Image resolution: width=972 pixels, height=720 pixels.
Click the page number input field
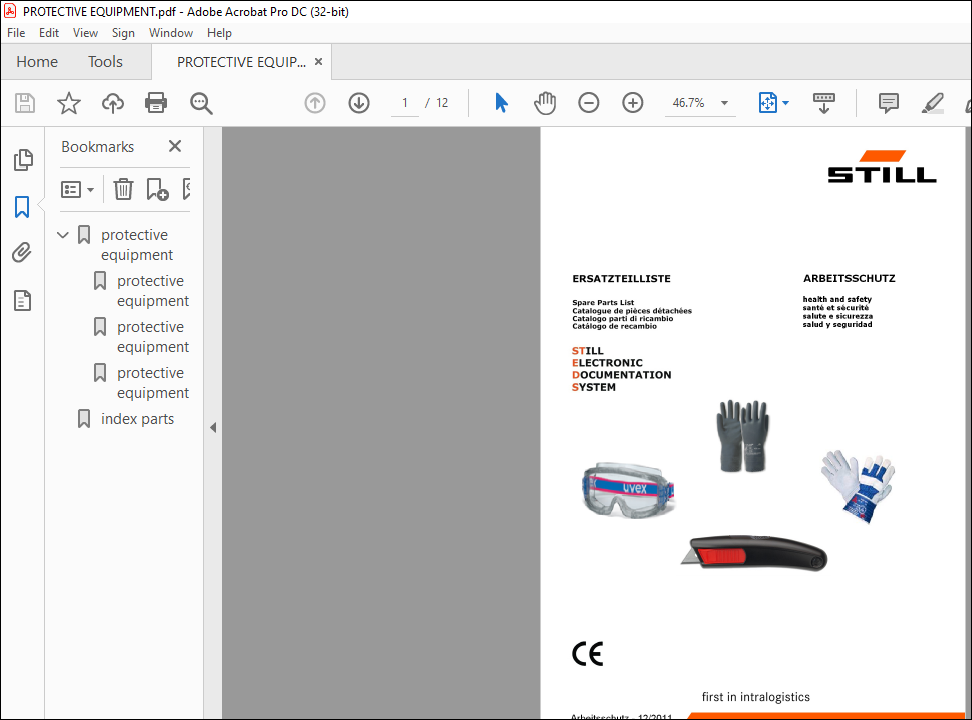405,103
